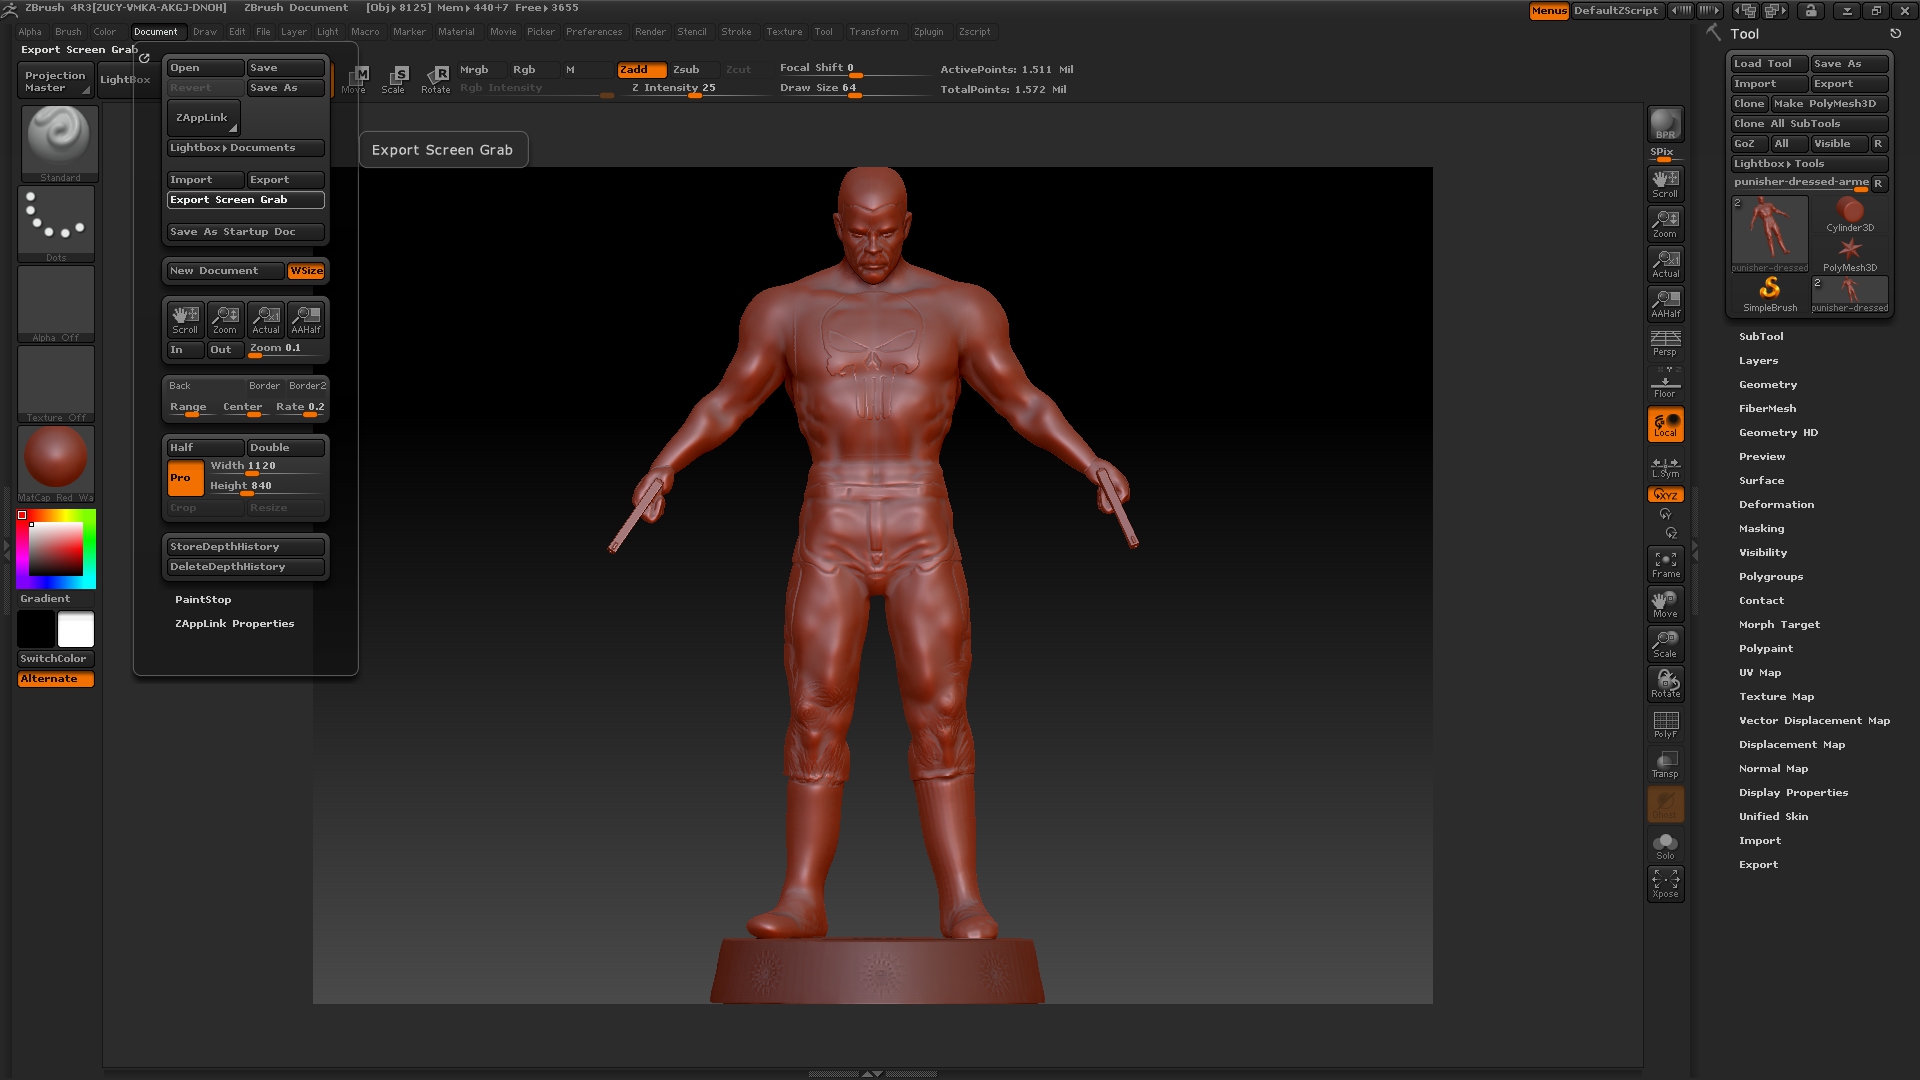
Task: Click the AAHalf icon in right shelf
Action: [x=1665, y=303]
